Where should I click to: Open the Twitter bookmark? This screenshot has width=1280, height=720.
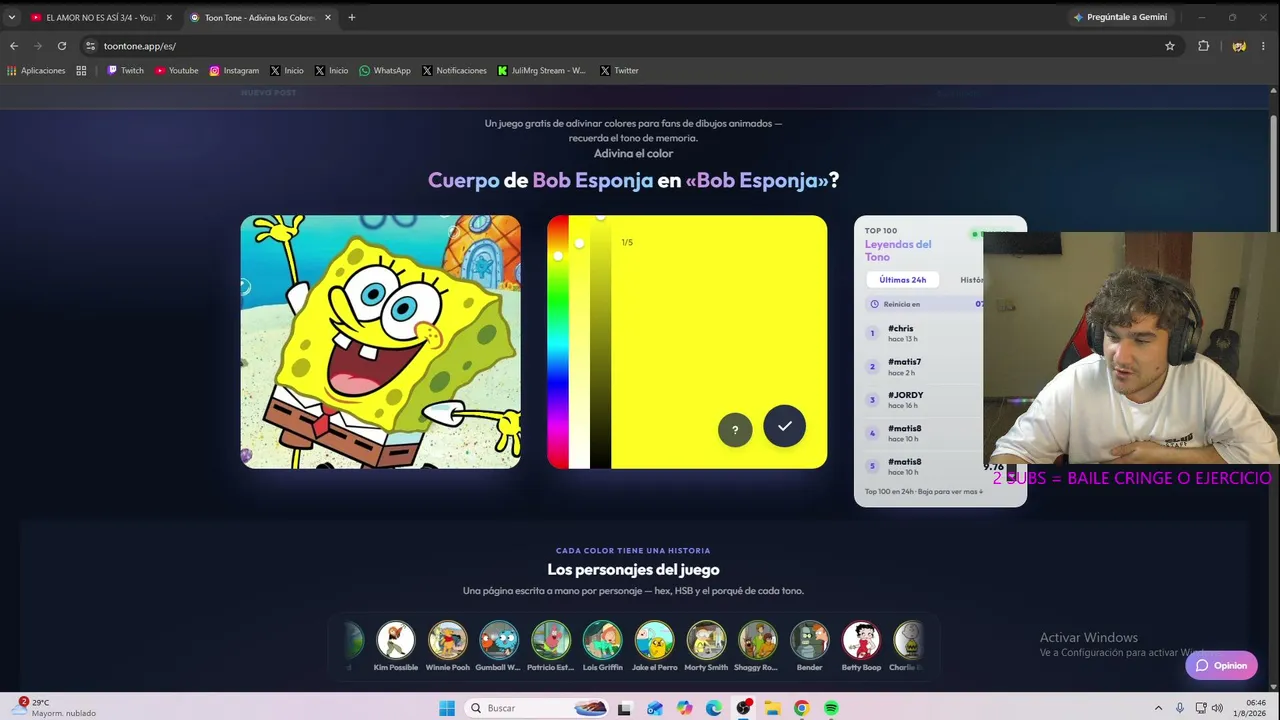click(x=619, y=71)
